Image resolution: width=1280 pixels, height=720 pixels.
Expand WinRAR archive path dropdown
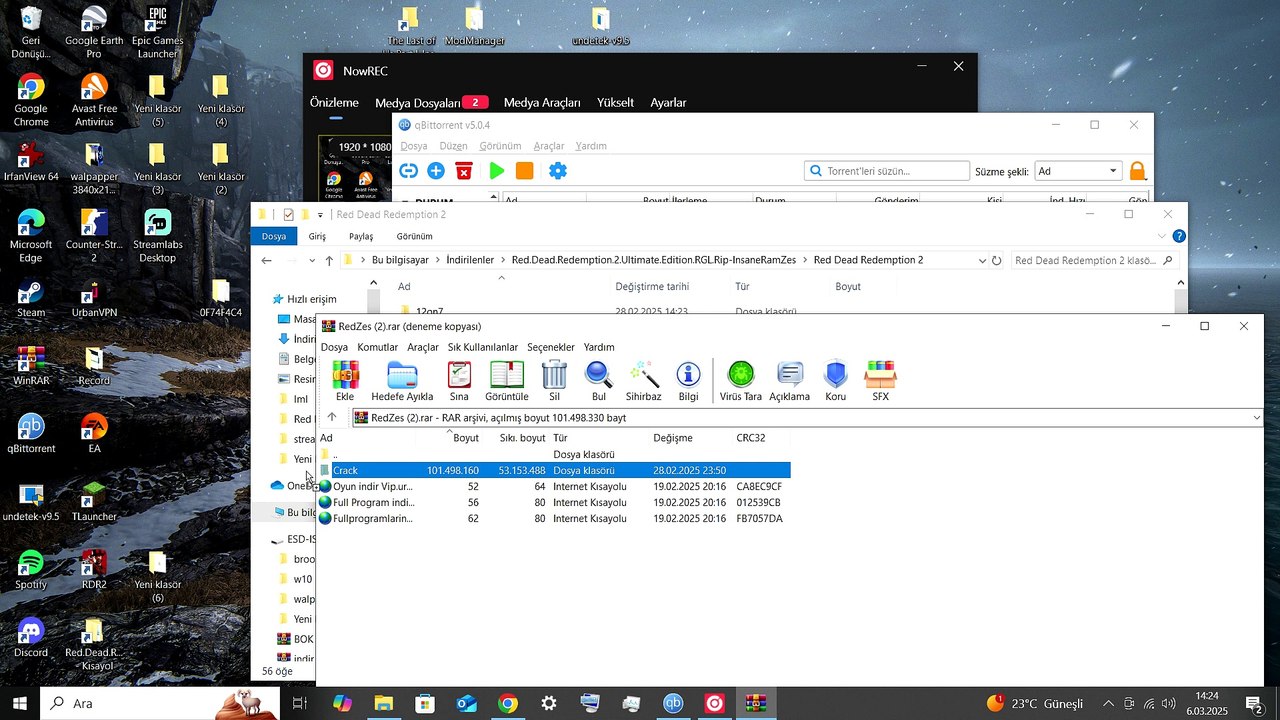pyautogui.click(x=1256, y=418)
